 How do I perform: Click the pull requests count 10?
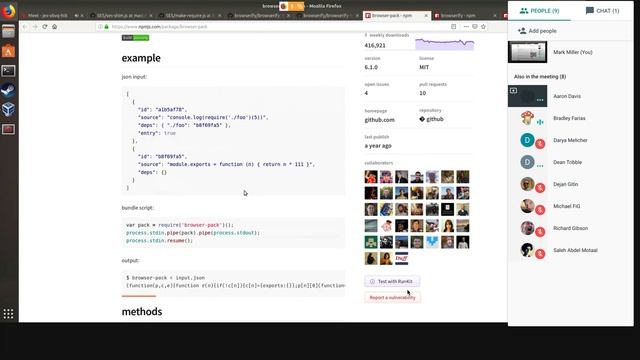point(422,93)
